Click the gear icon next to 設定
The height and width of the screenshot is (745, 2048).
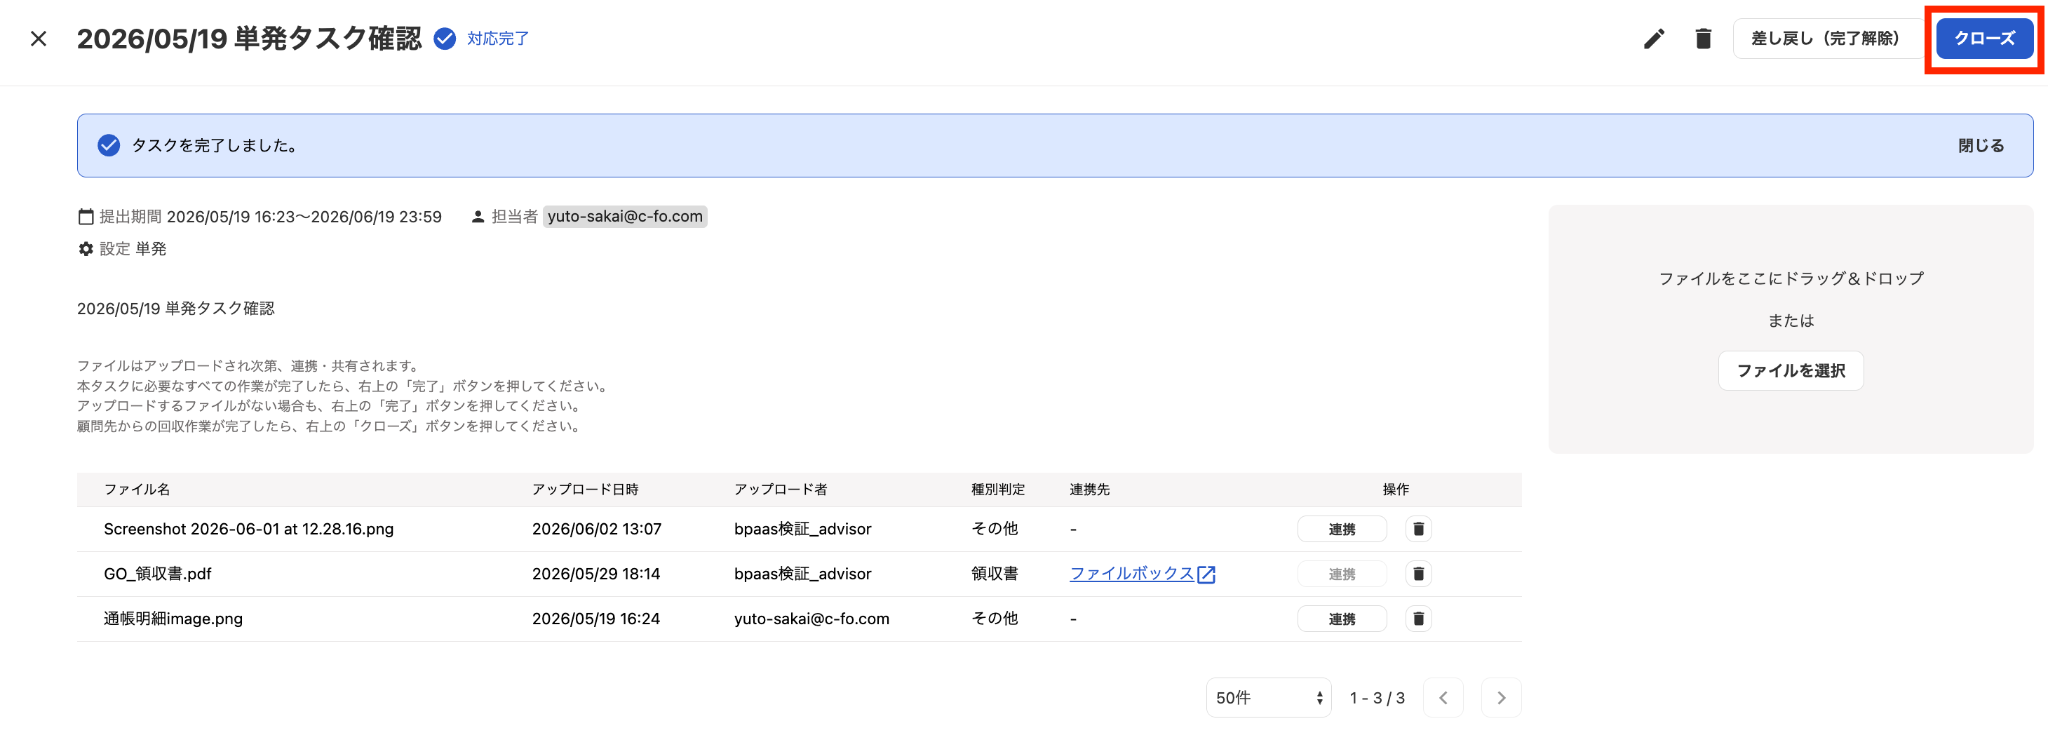click(x=86, y=249)
